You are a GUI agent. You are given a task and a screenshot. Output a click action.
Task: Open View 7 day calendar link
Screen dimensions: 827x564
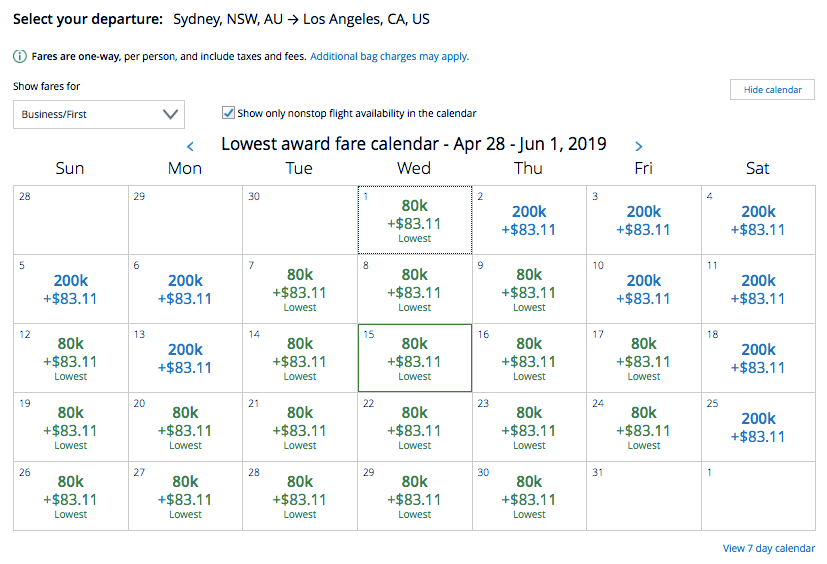768,548
